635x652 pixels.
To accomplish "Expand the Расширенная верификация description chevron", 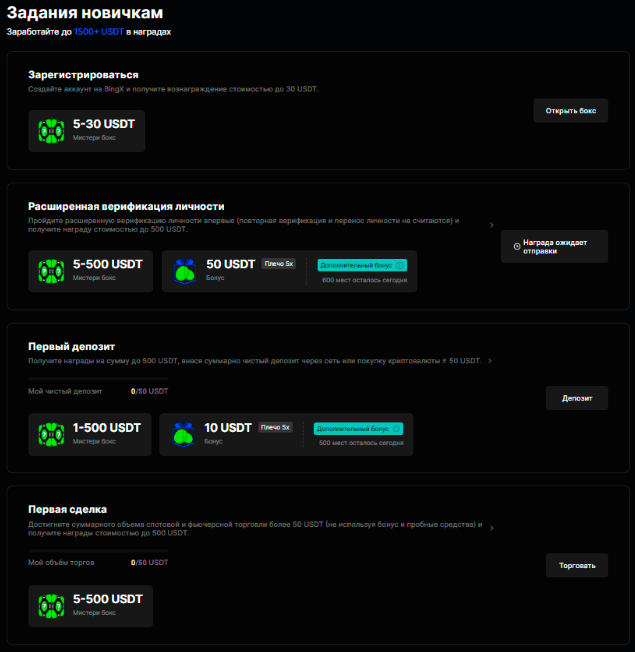I will click(492, 225).
